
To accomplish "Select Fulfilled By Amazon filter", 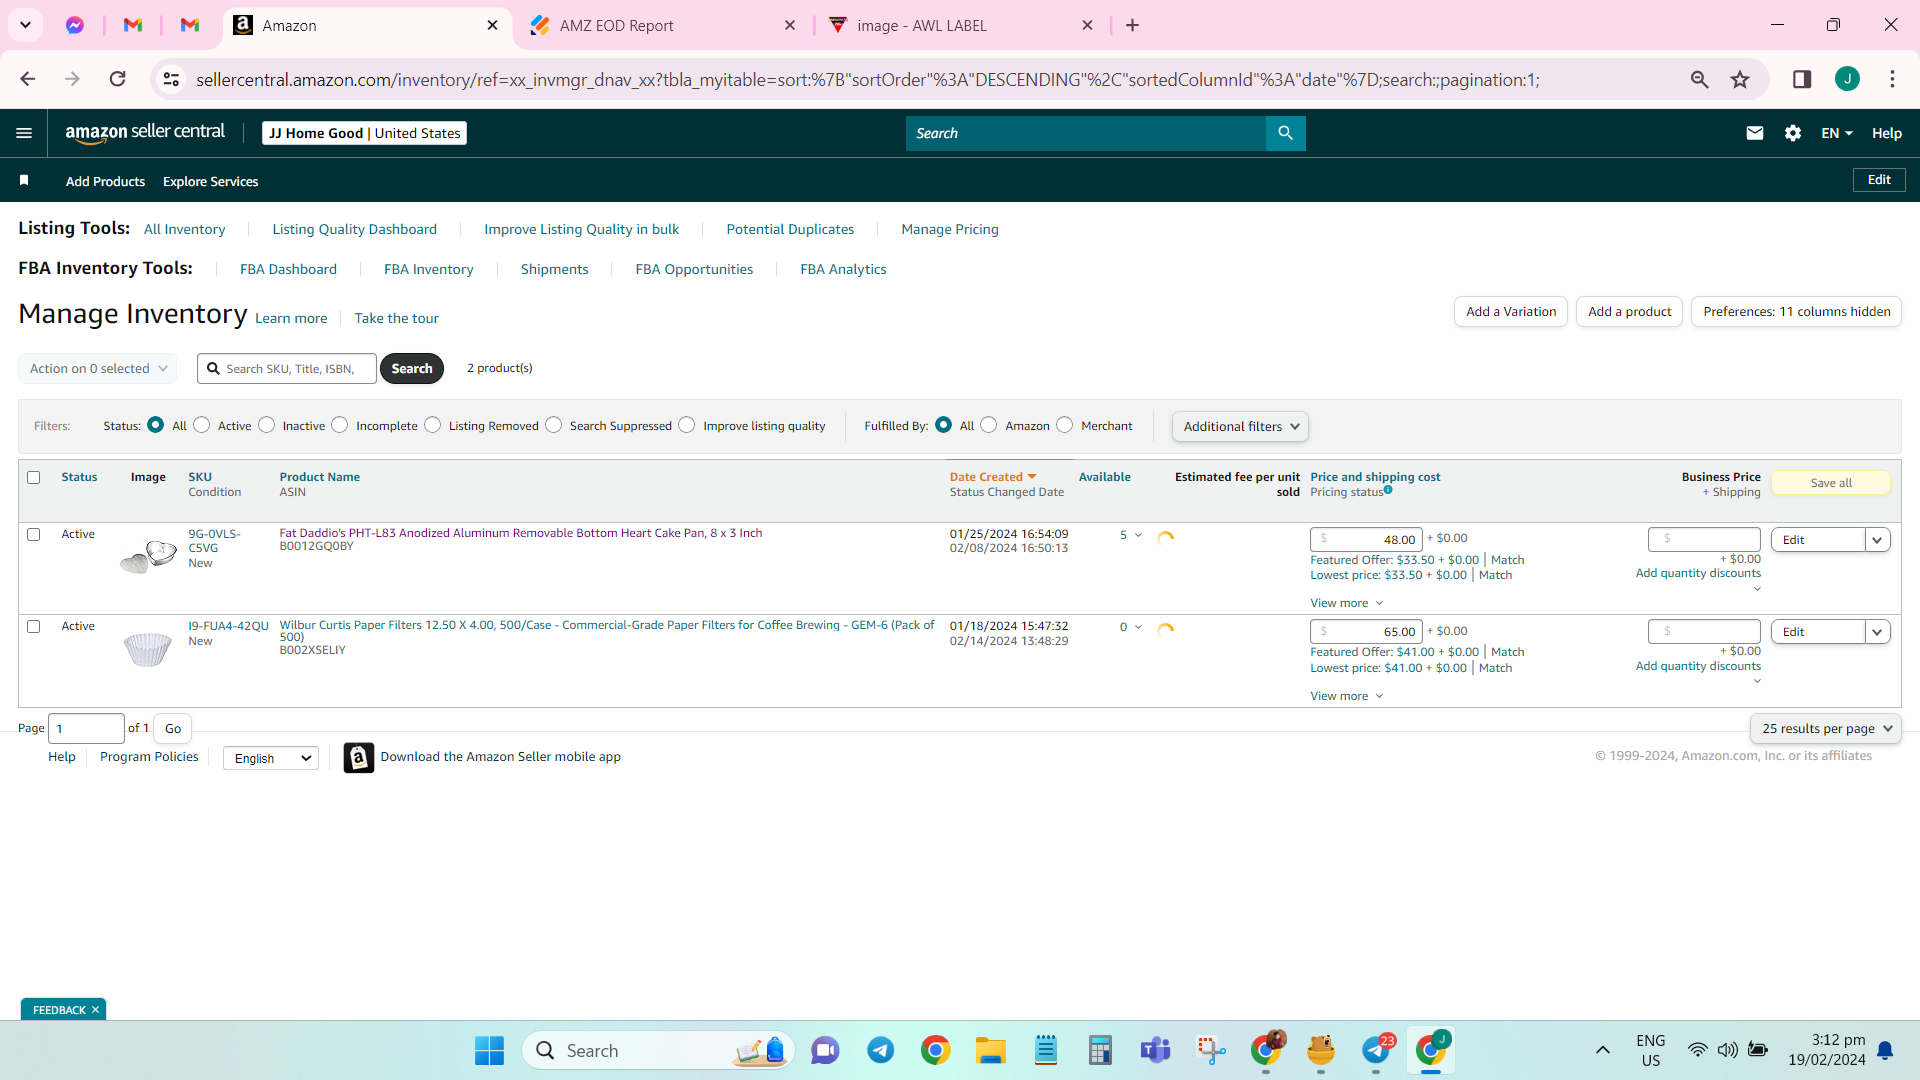I will [988, 425].
